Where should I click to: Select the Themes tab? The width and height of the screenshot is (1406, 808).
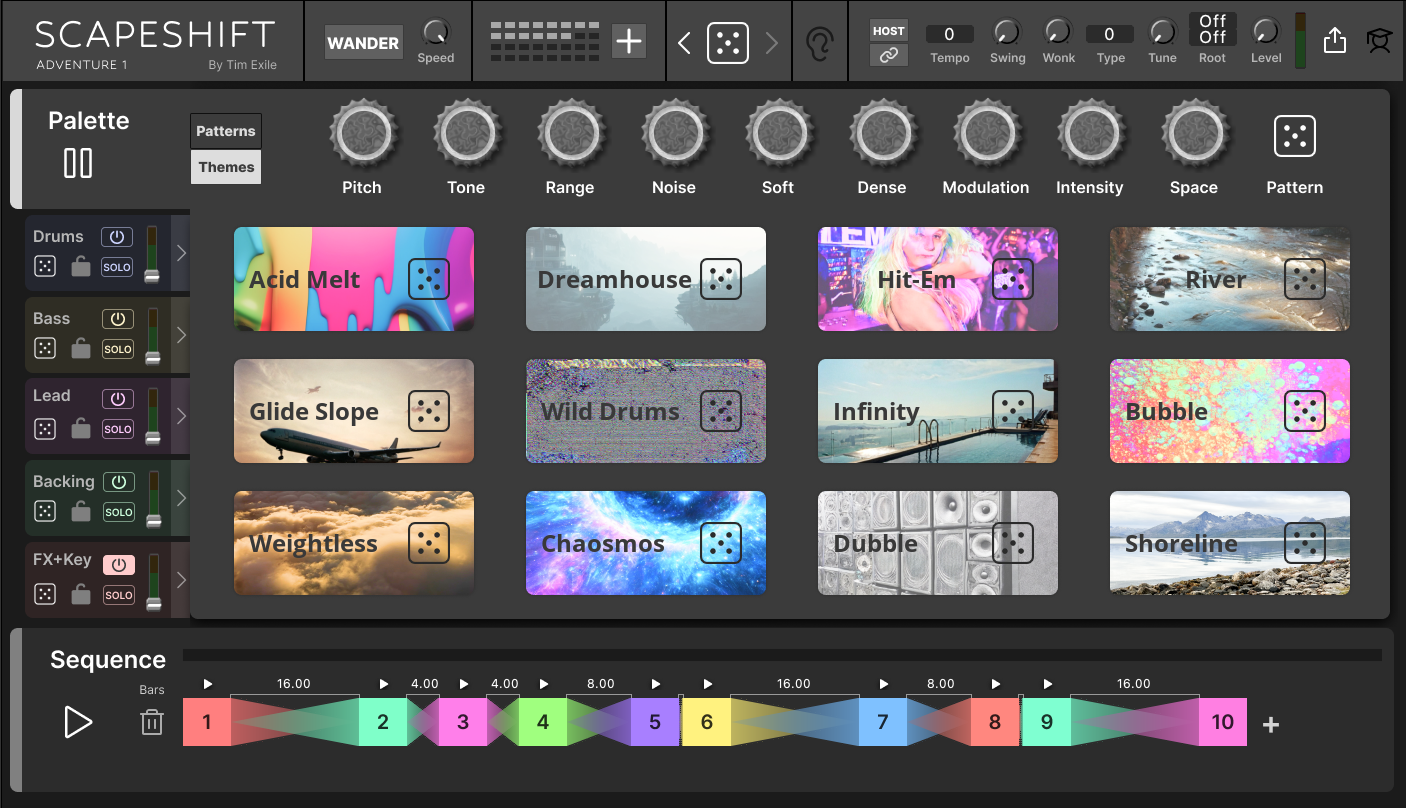click(226, 167)
